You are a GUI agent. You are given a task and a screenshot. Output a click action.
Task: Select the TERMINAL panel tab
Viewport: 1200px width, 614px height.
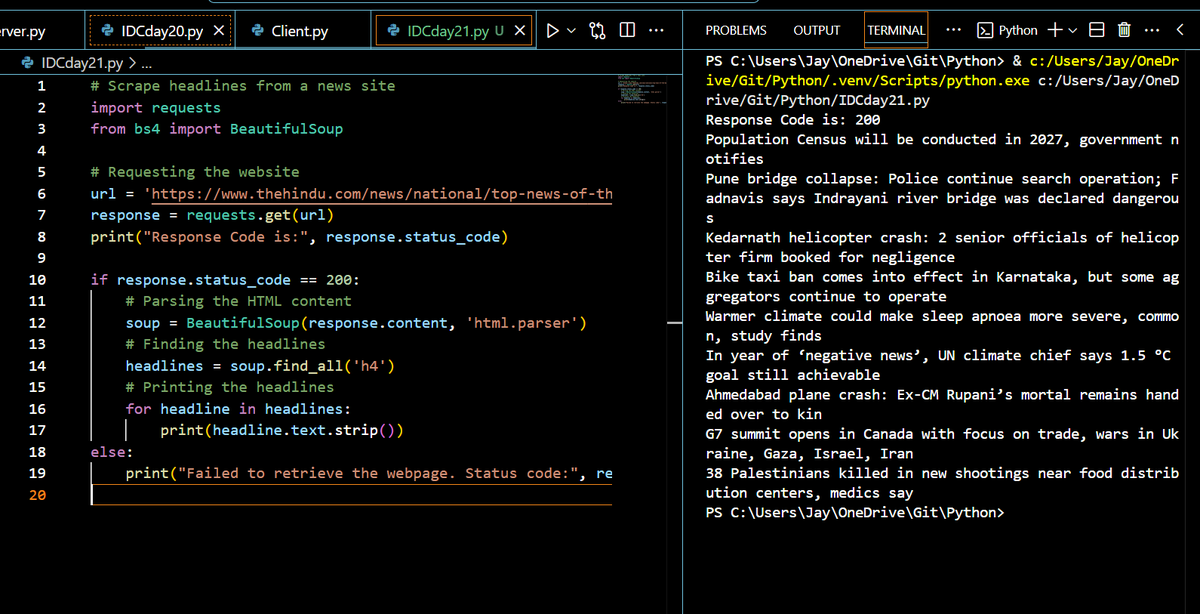(x=896, y=31)
